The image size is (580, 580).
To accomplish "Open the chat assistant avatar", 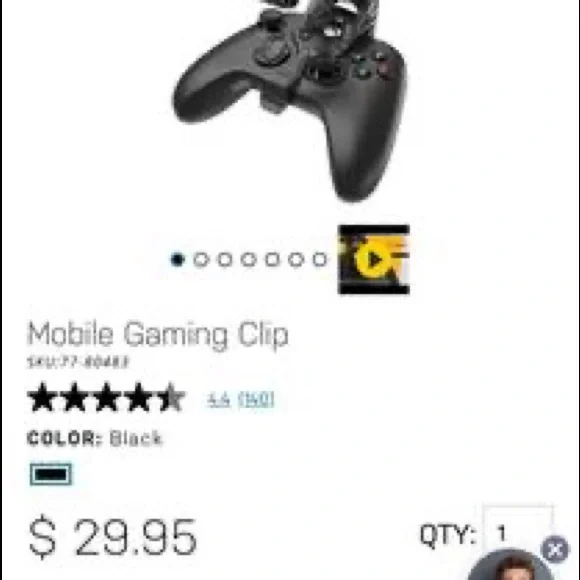I will tap(510, 565).
